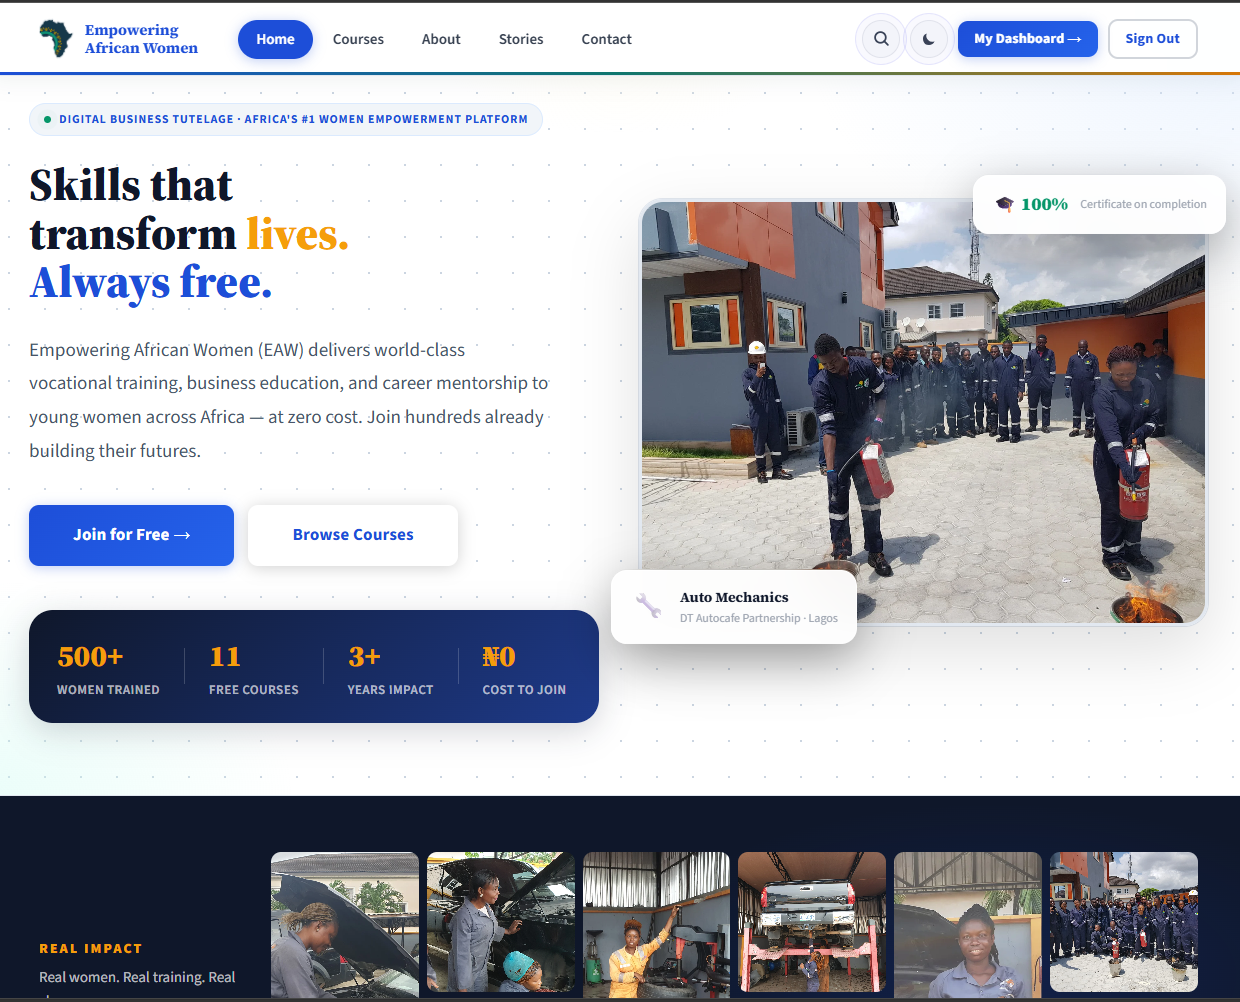The width and height of the screenshot is (1240, 1002).
Task: Click the magnifier inside its circular border
Action: [x=880, y=38]
